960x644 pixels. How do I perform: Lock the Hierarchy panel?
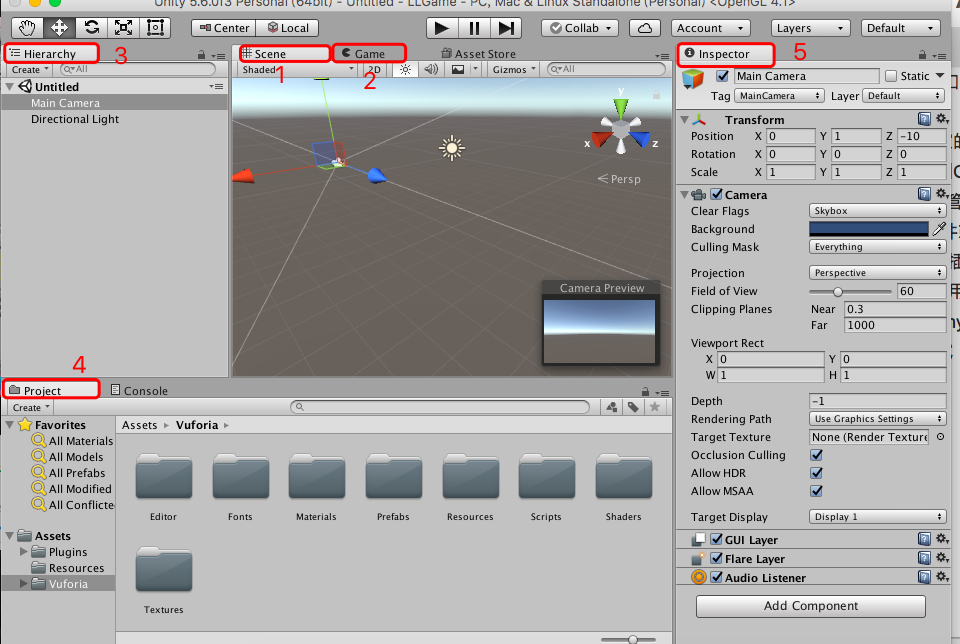(x=201, y=55)
